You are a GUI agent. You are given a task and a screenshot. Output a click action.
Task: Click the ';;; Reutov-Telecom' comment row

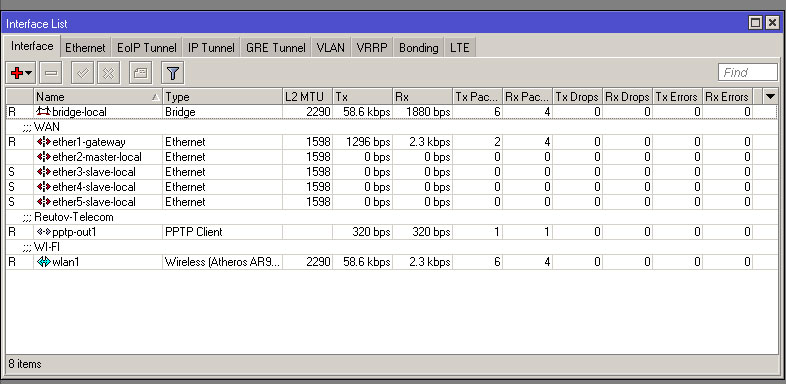(x=391, y=217)
